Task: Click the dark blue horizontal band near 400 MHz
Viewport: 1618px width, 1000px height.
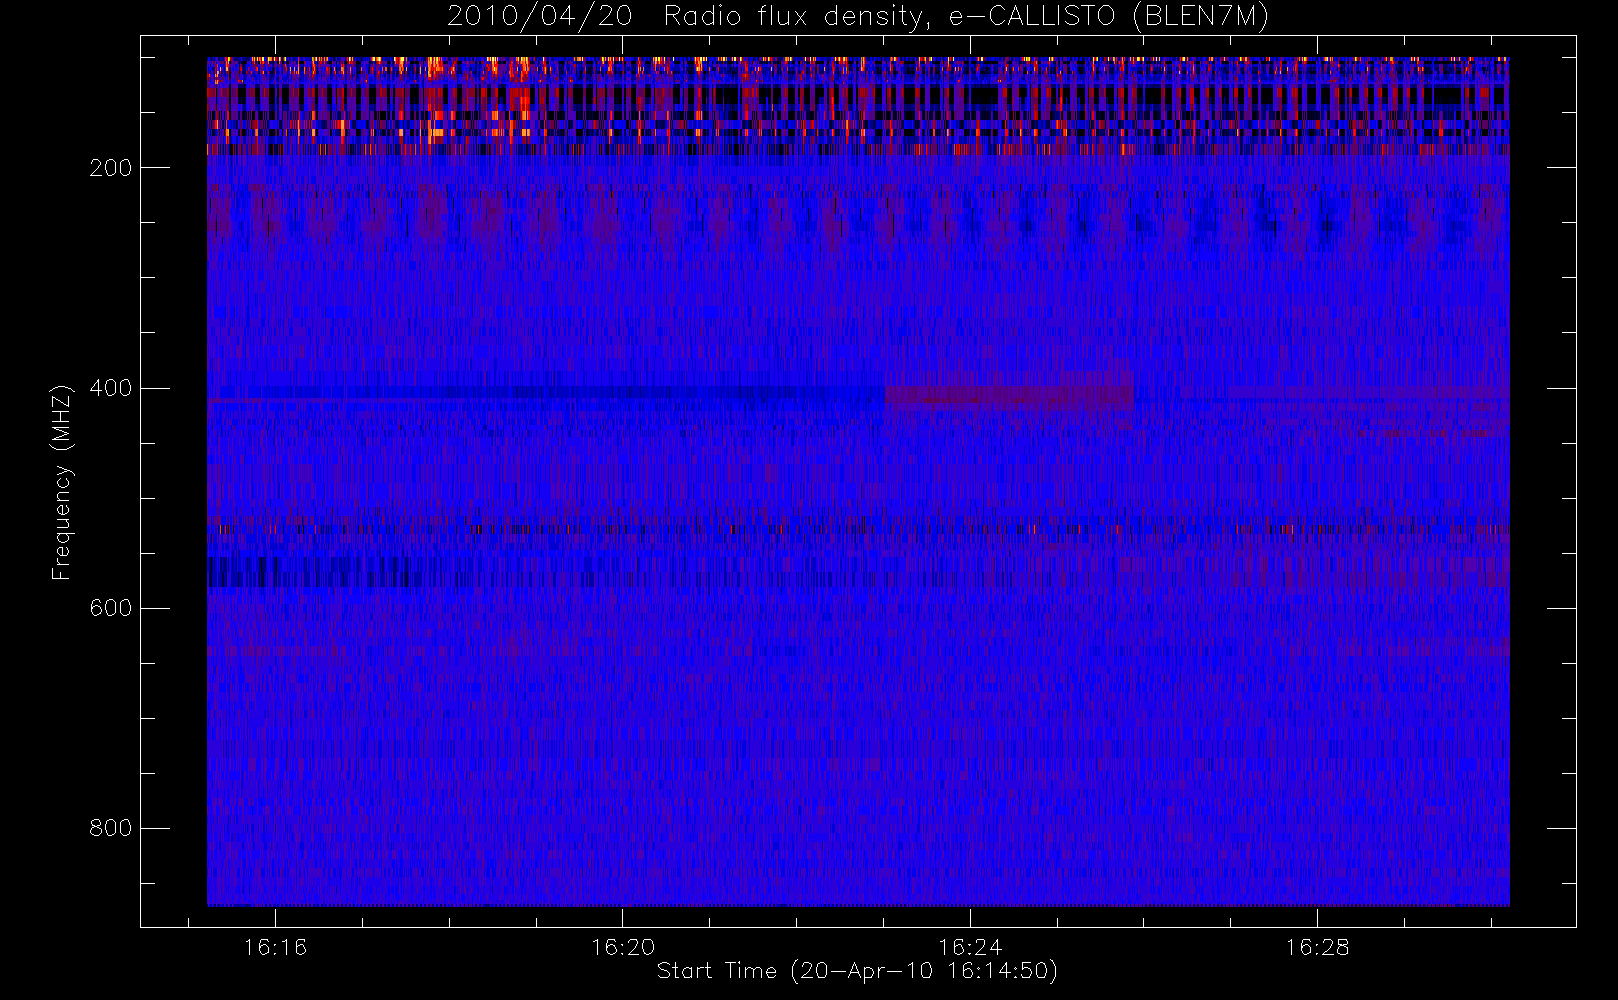Action: [548, 394]
